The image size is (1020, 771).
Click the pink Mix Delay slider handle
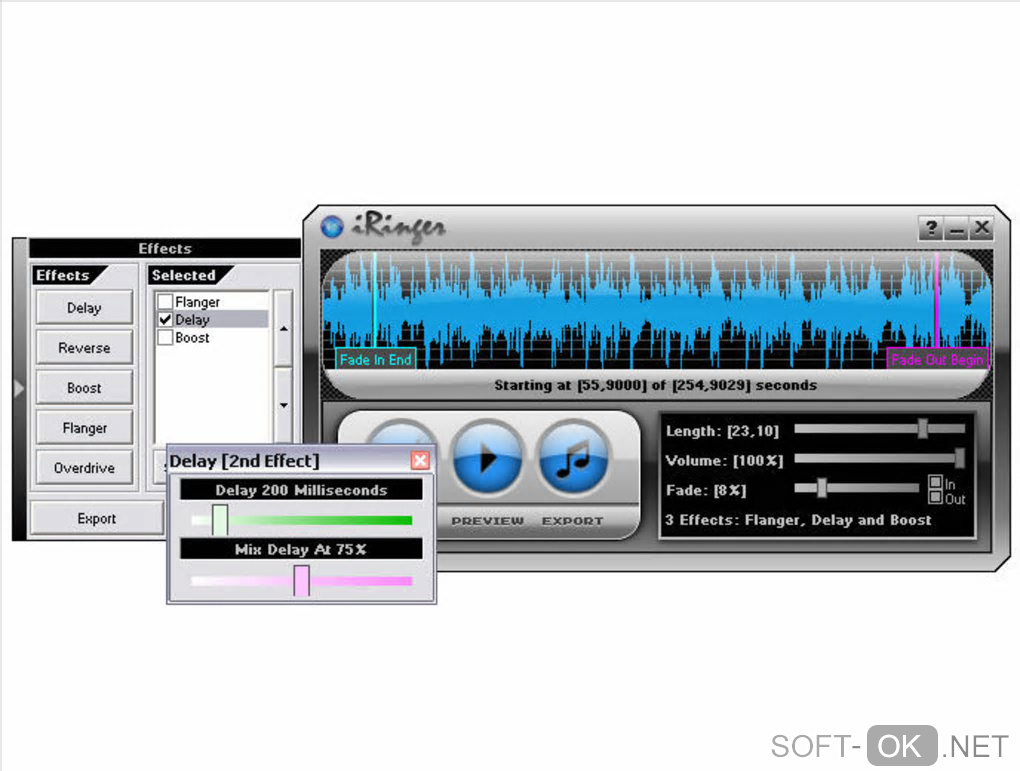point(301,580)
